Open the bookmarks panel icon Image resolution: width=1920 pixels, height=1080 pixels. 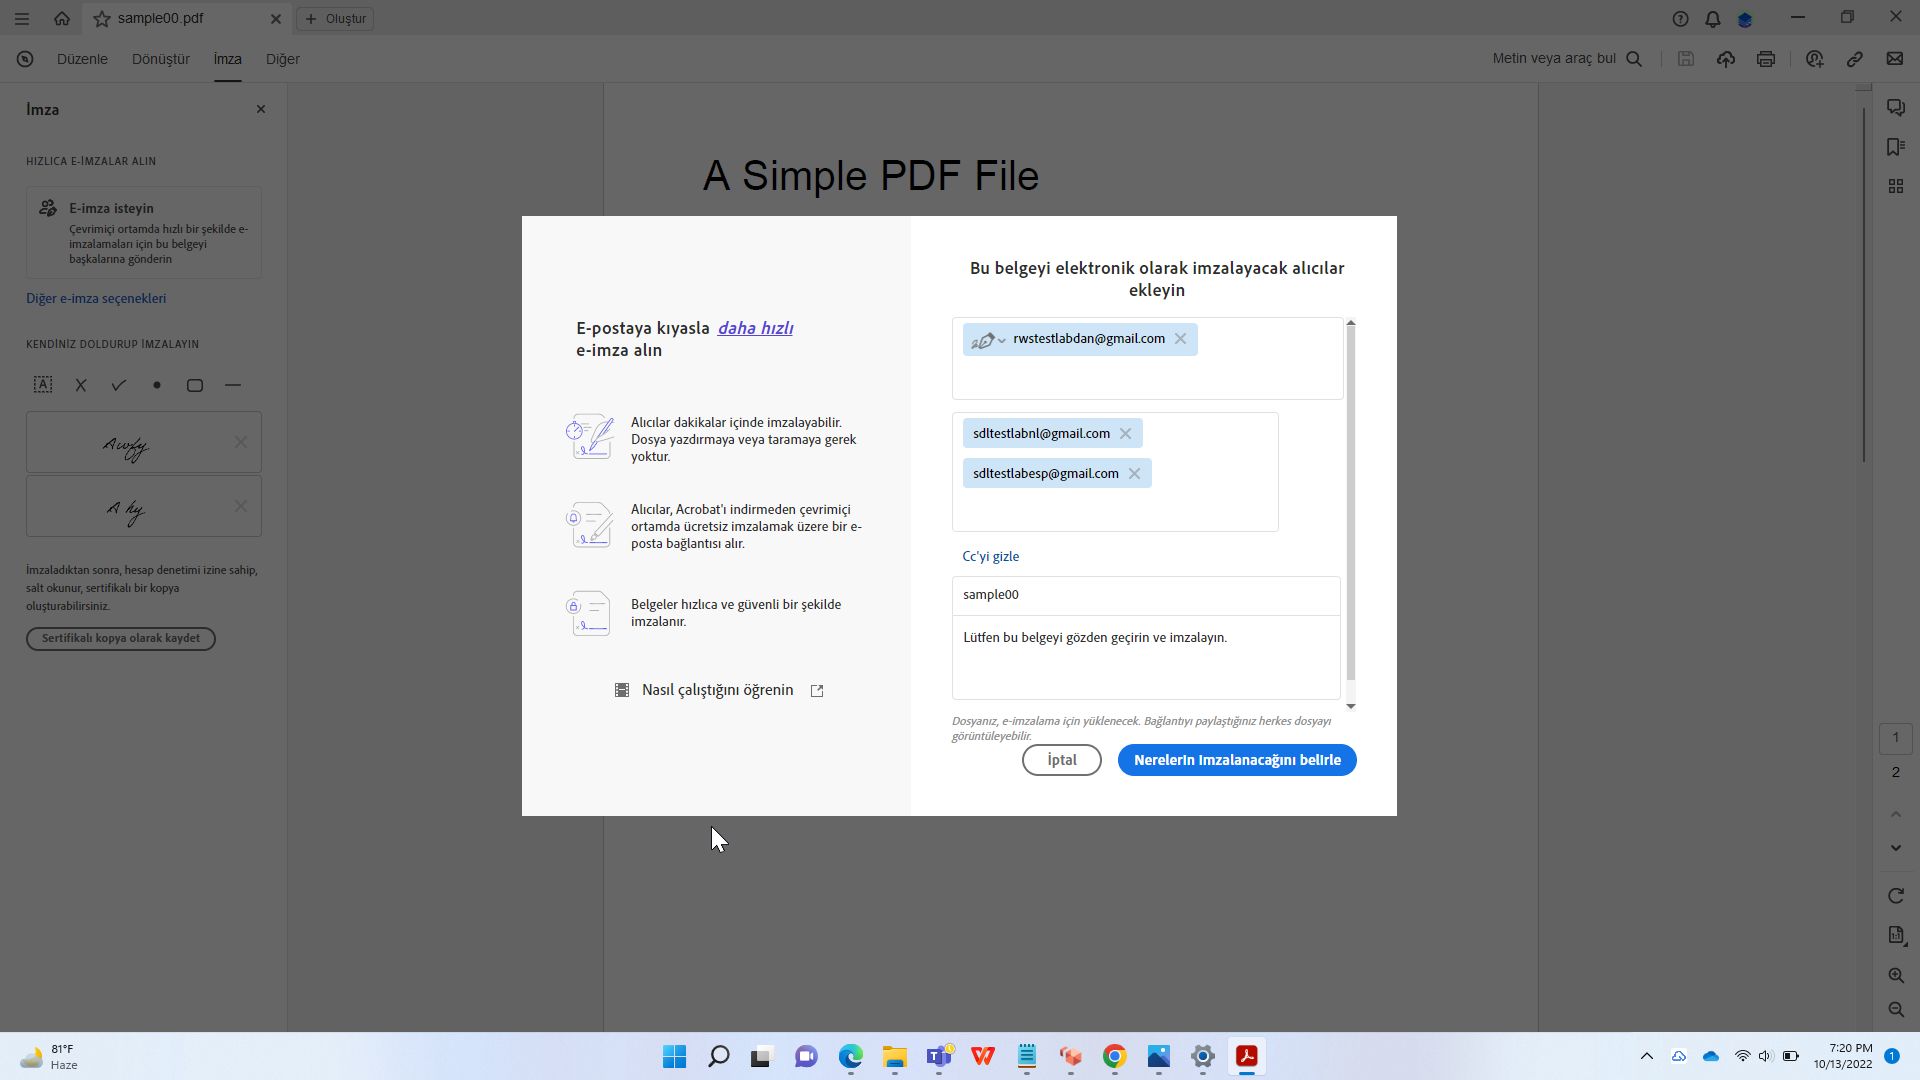click(x=1895, y=147)
